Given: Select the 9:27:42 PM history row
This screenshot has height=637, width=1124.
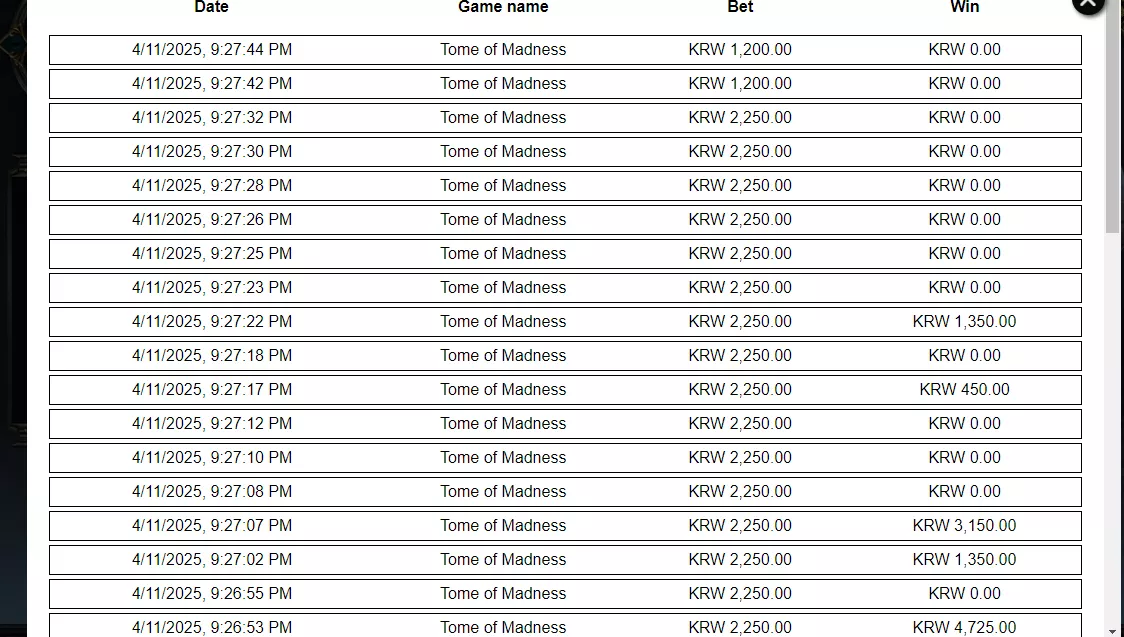Looking at the screenshot, I should (565, 84).
